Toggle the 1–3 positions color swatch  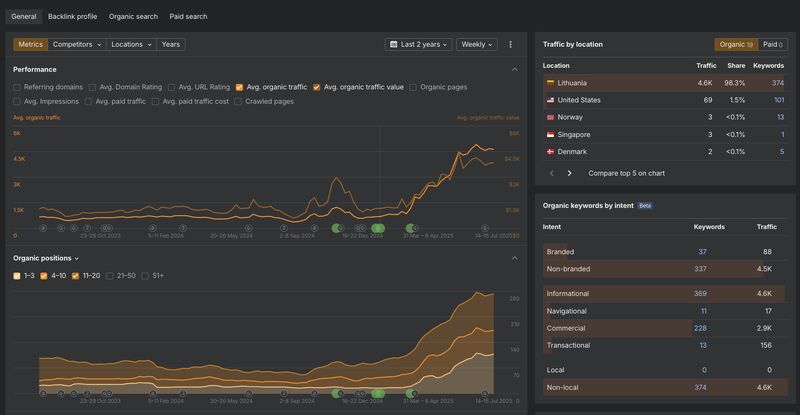tap(17, 275)
